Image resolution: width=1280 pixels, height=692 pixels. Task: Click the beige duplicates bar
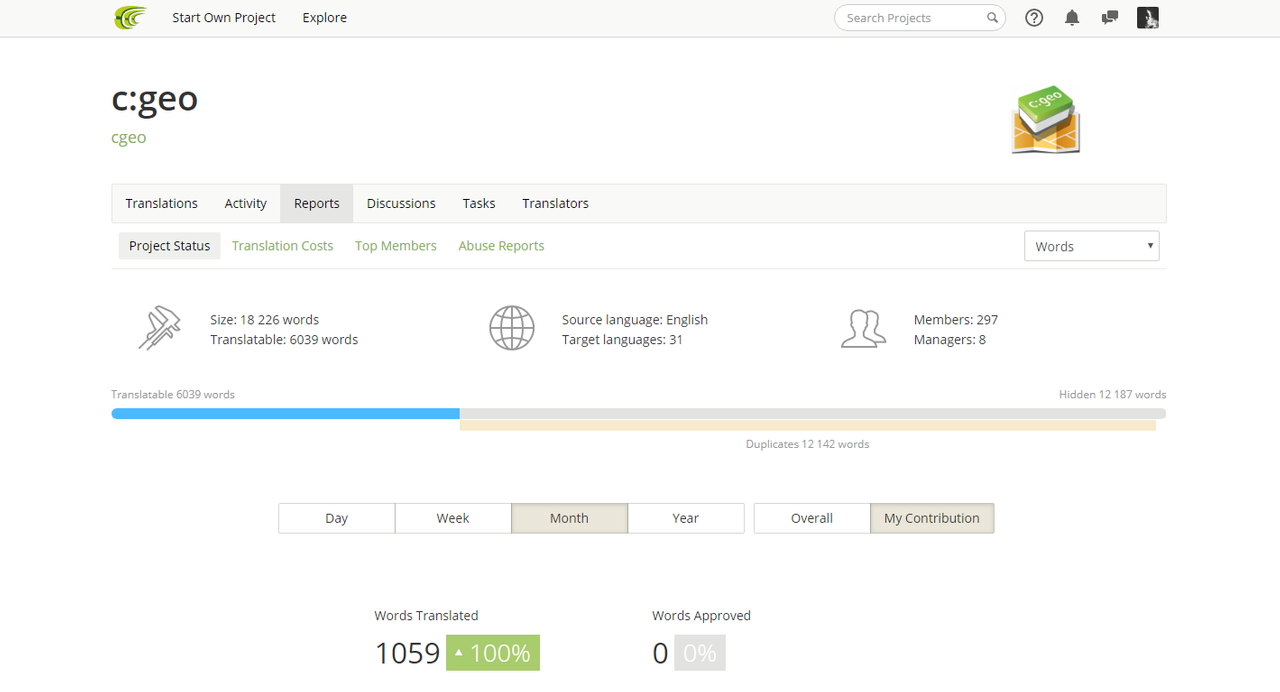pyautogui.click(x=808, y=425)
